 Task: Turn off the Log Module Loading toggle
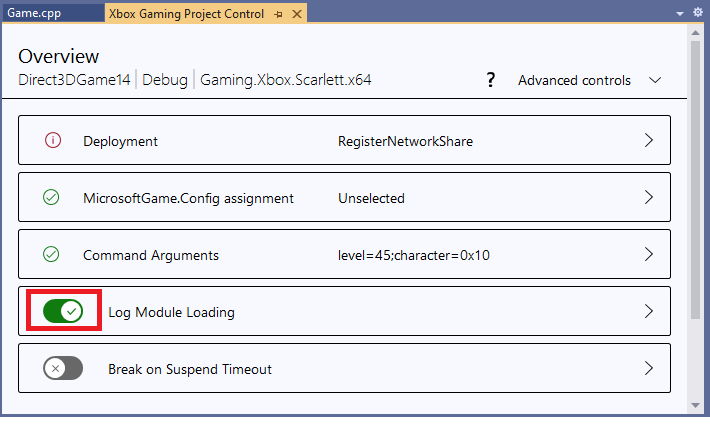pyautogui.click(x=63, y=311)
